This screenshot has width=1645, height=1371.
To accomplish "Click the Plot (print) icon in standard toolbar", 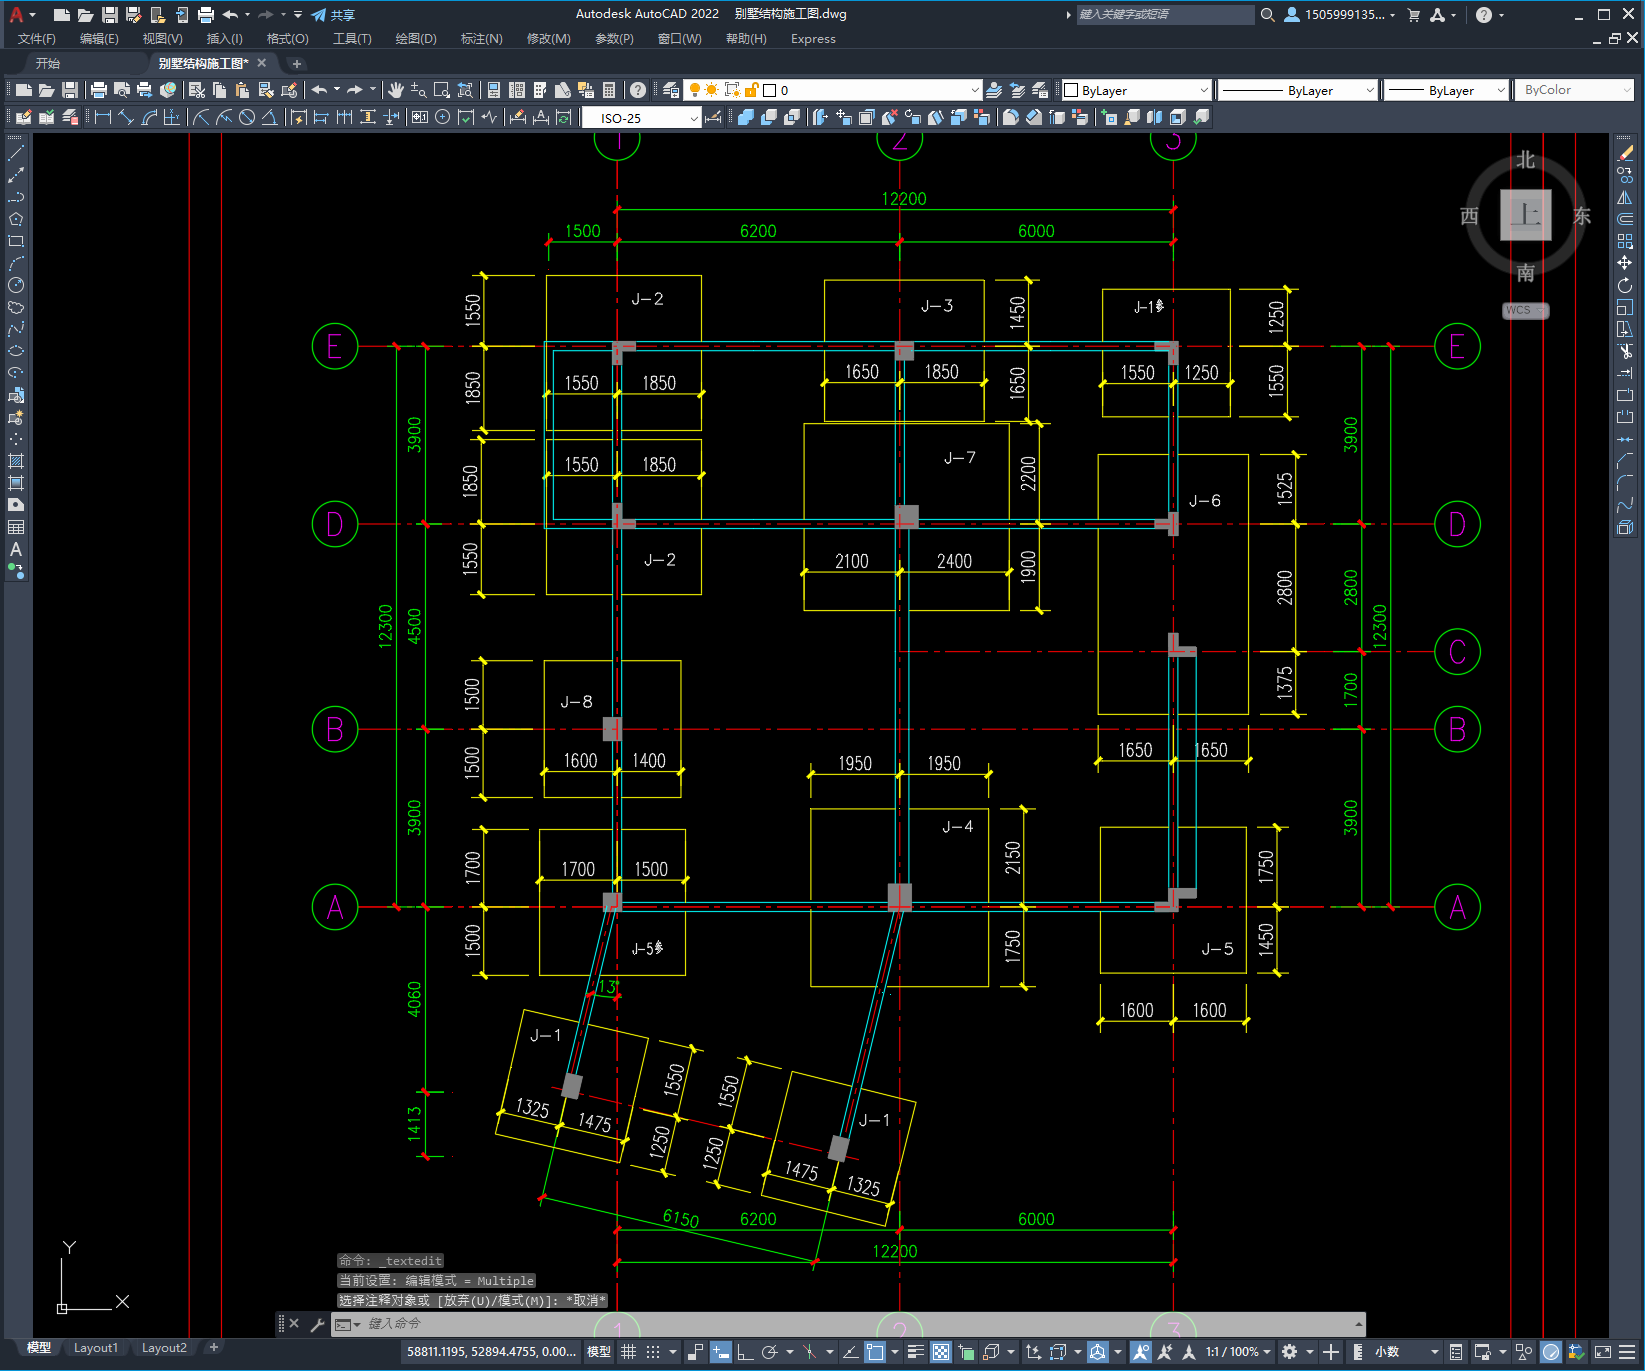I will 99,90.
